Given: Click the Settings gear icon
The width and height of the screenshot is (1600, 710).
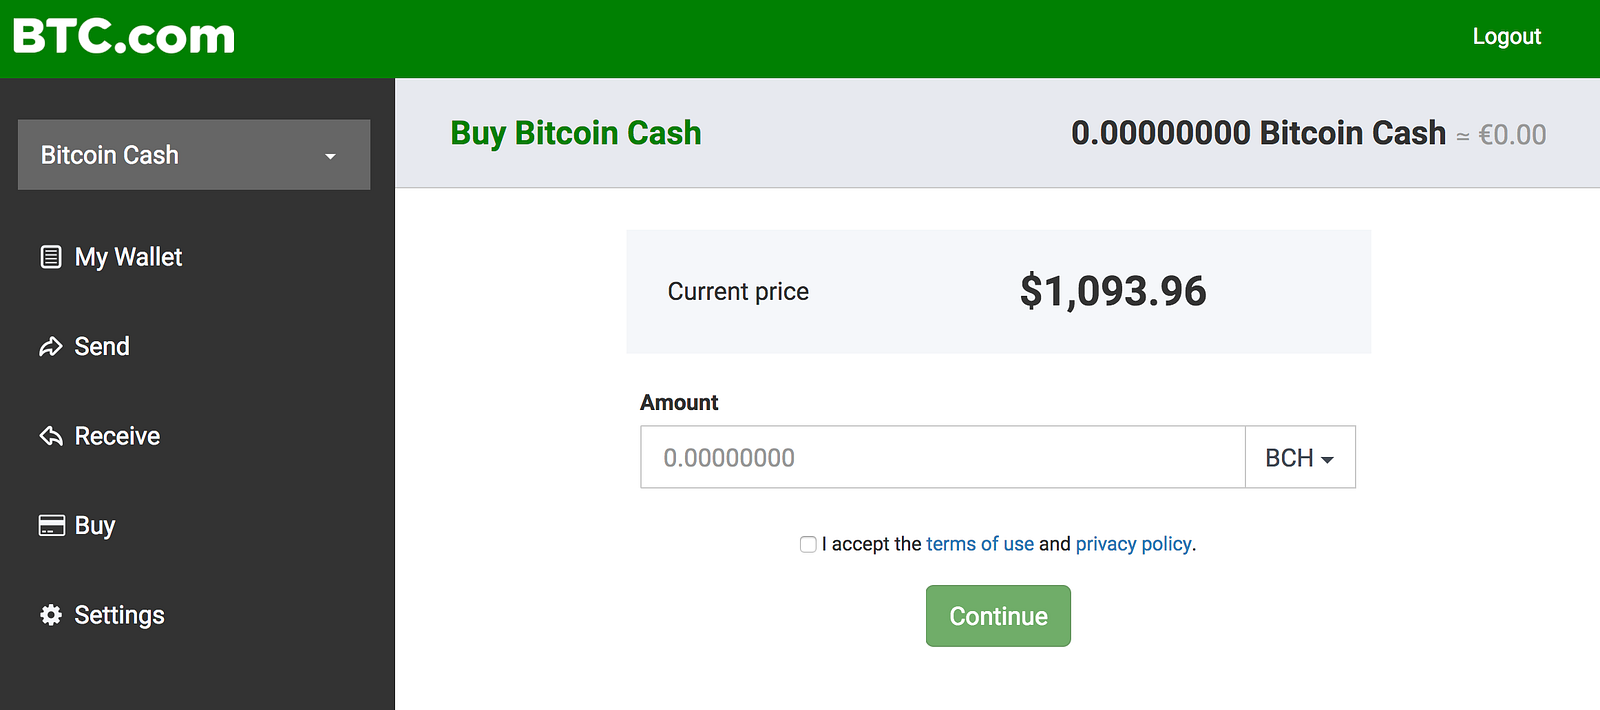Looking at the screenshot, I should tap(51, 615).
